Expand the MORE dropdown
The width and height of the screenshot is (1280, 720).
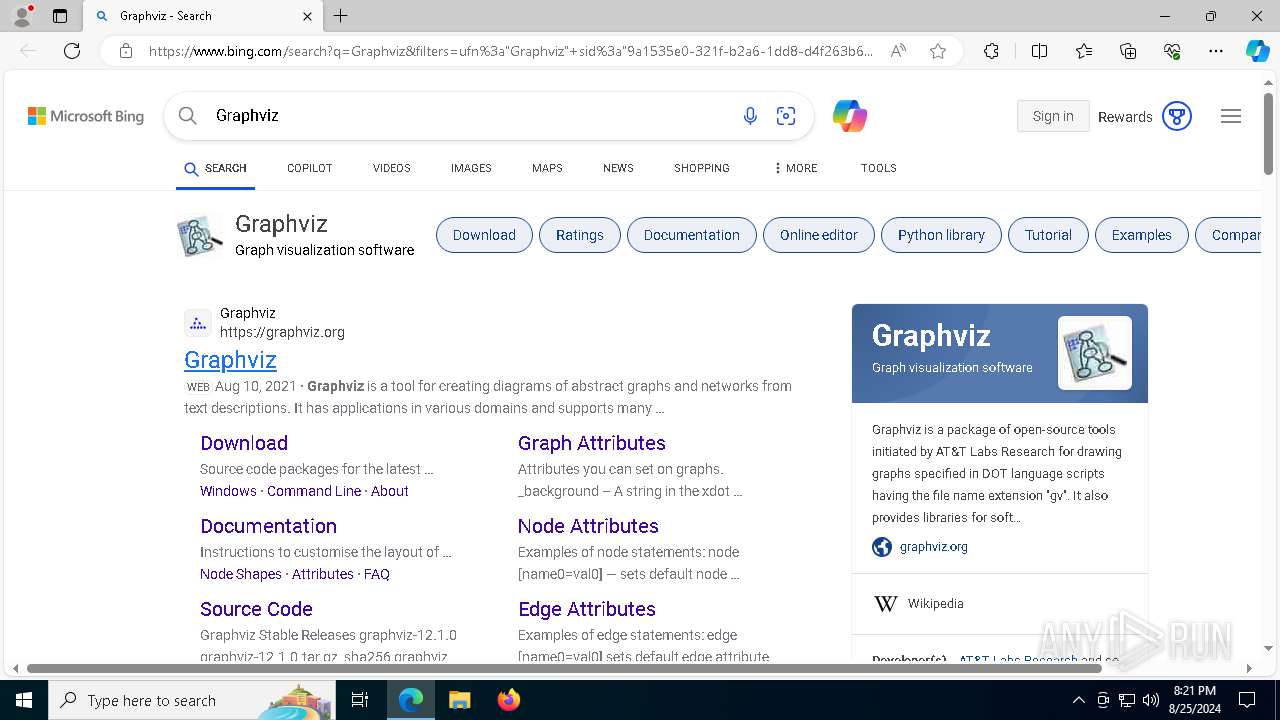(795, 168)
